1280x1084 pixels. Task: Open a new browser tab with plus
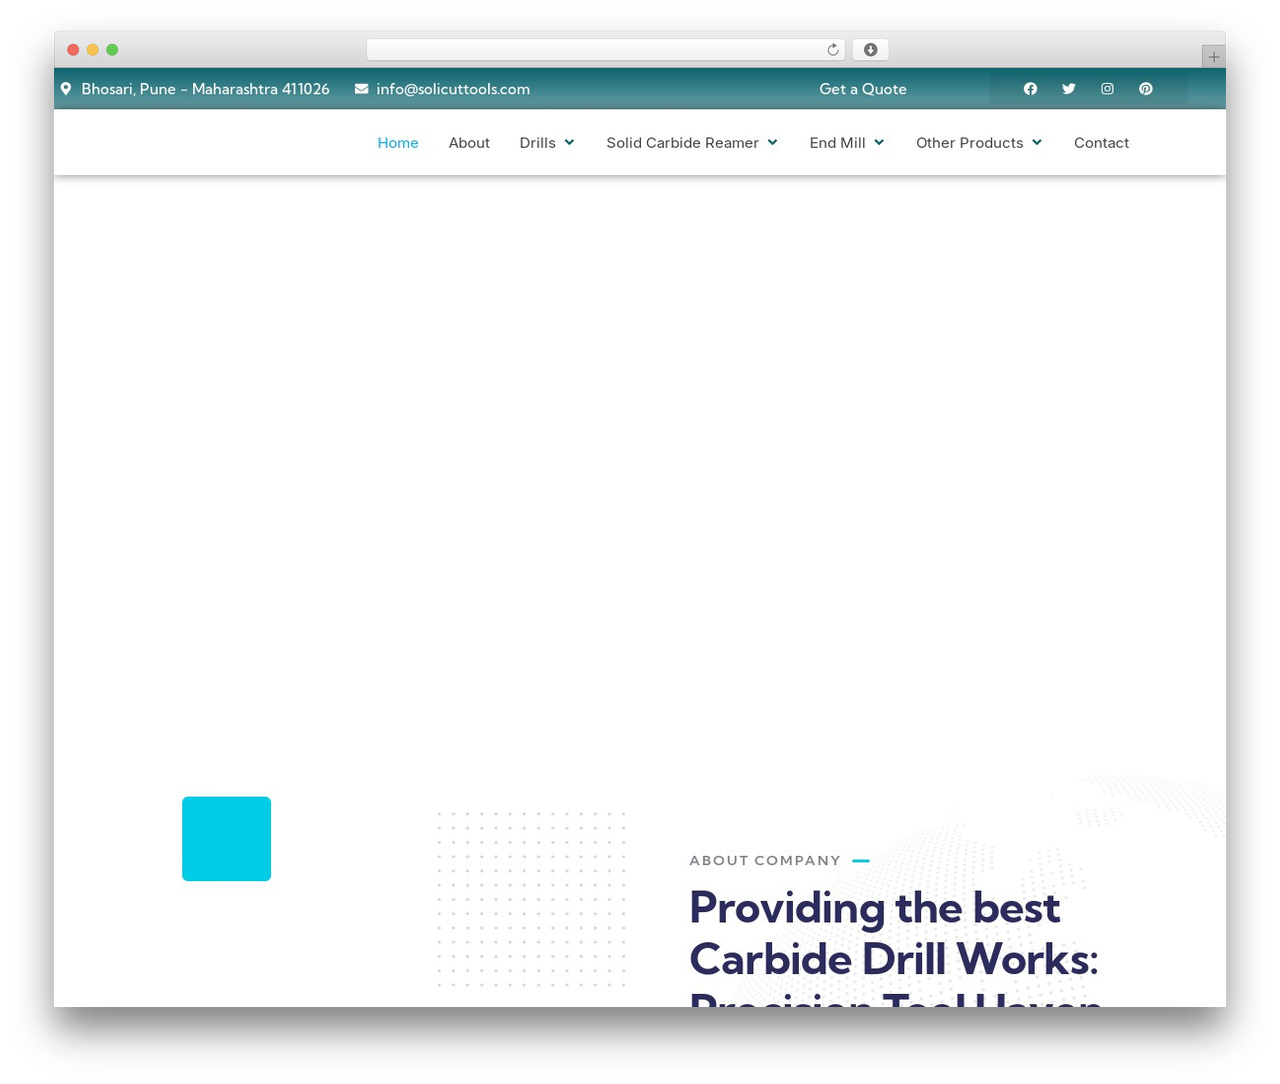(x=1213, y=57)
